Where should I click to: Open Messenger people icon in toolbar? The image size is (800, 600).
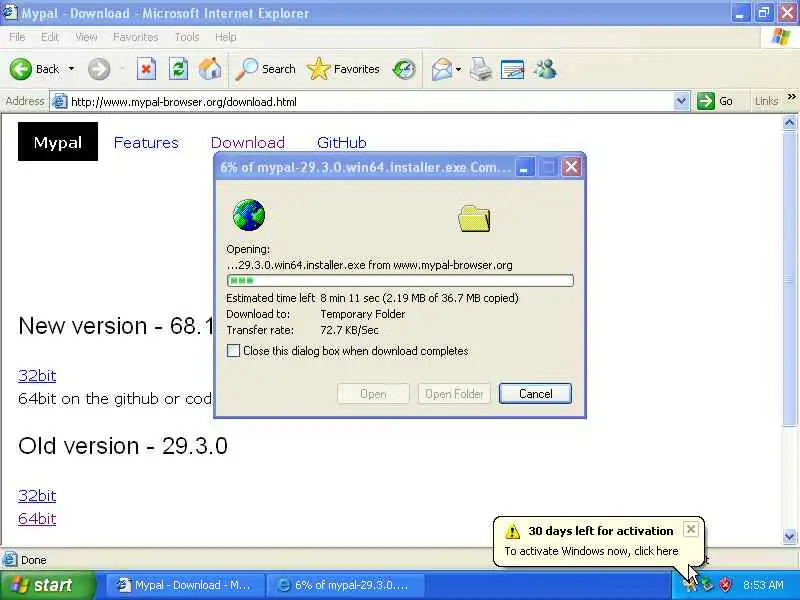point(545,69)
